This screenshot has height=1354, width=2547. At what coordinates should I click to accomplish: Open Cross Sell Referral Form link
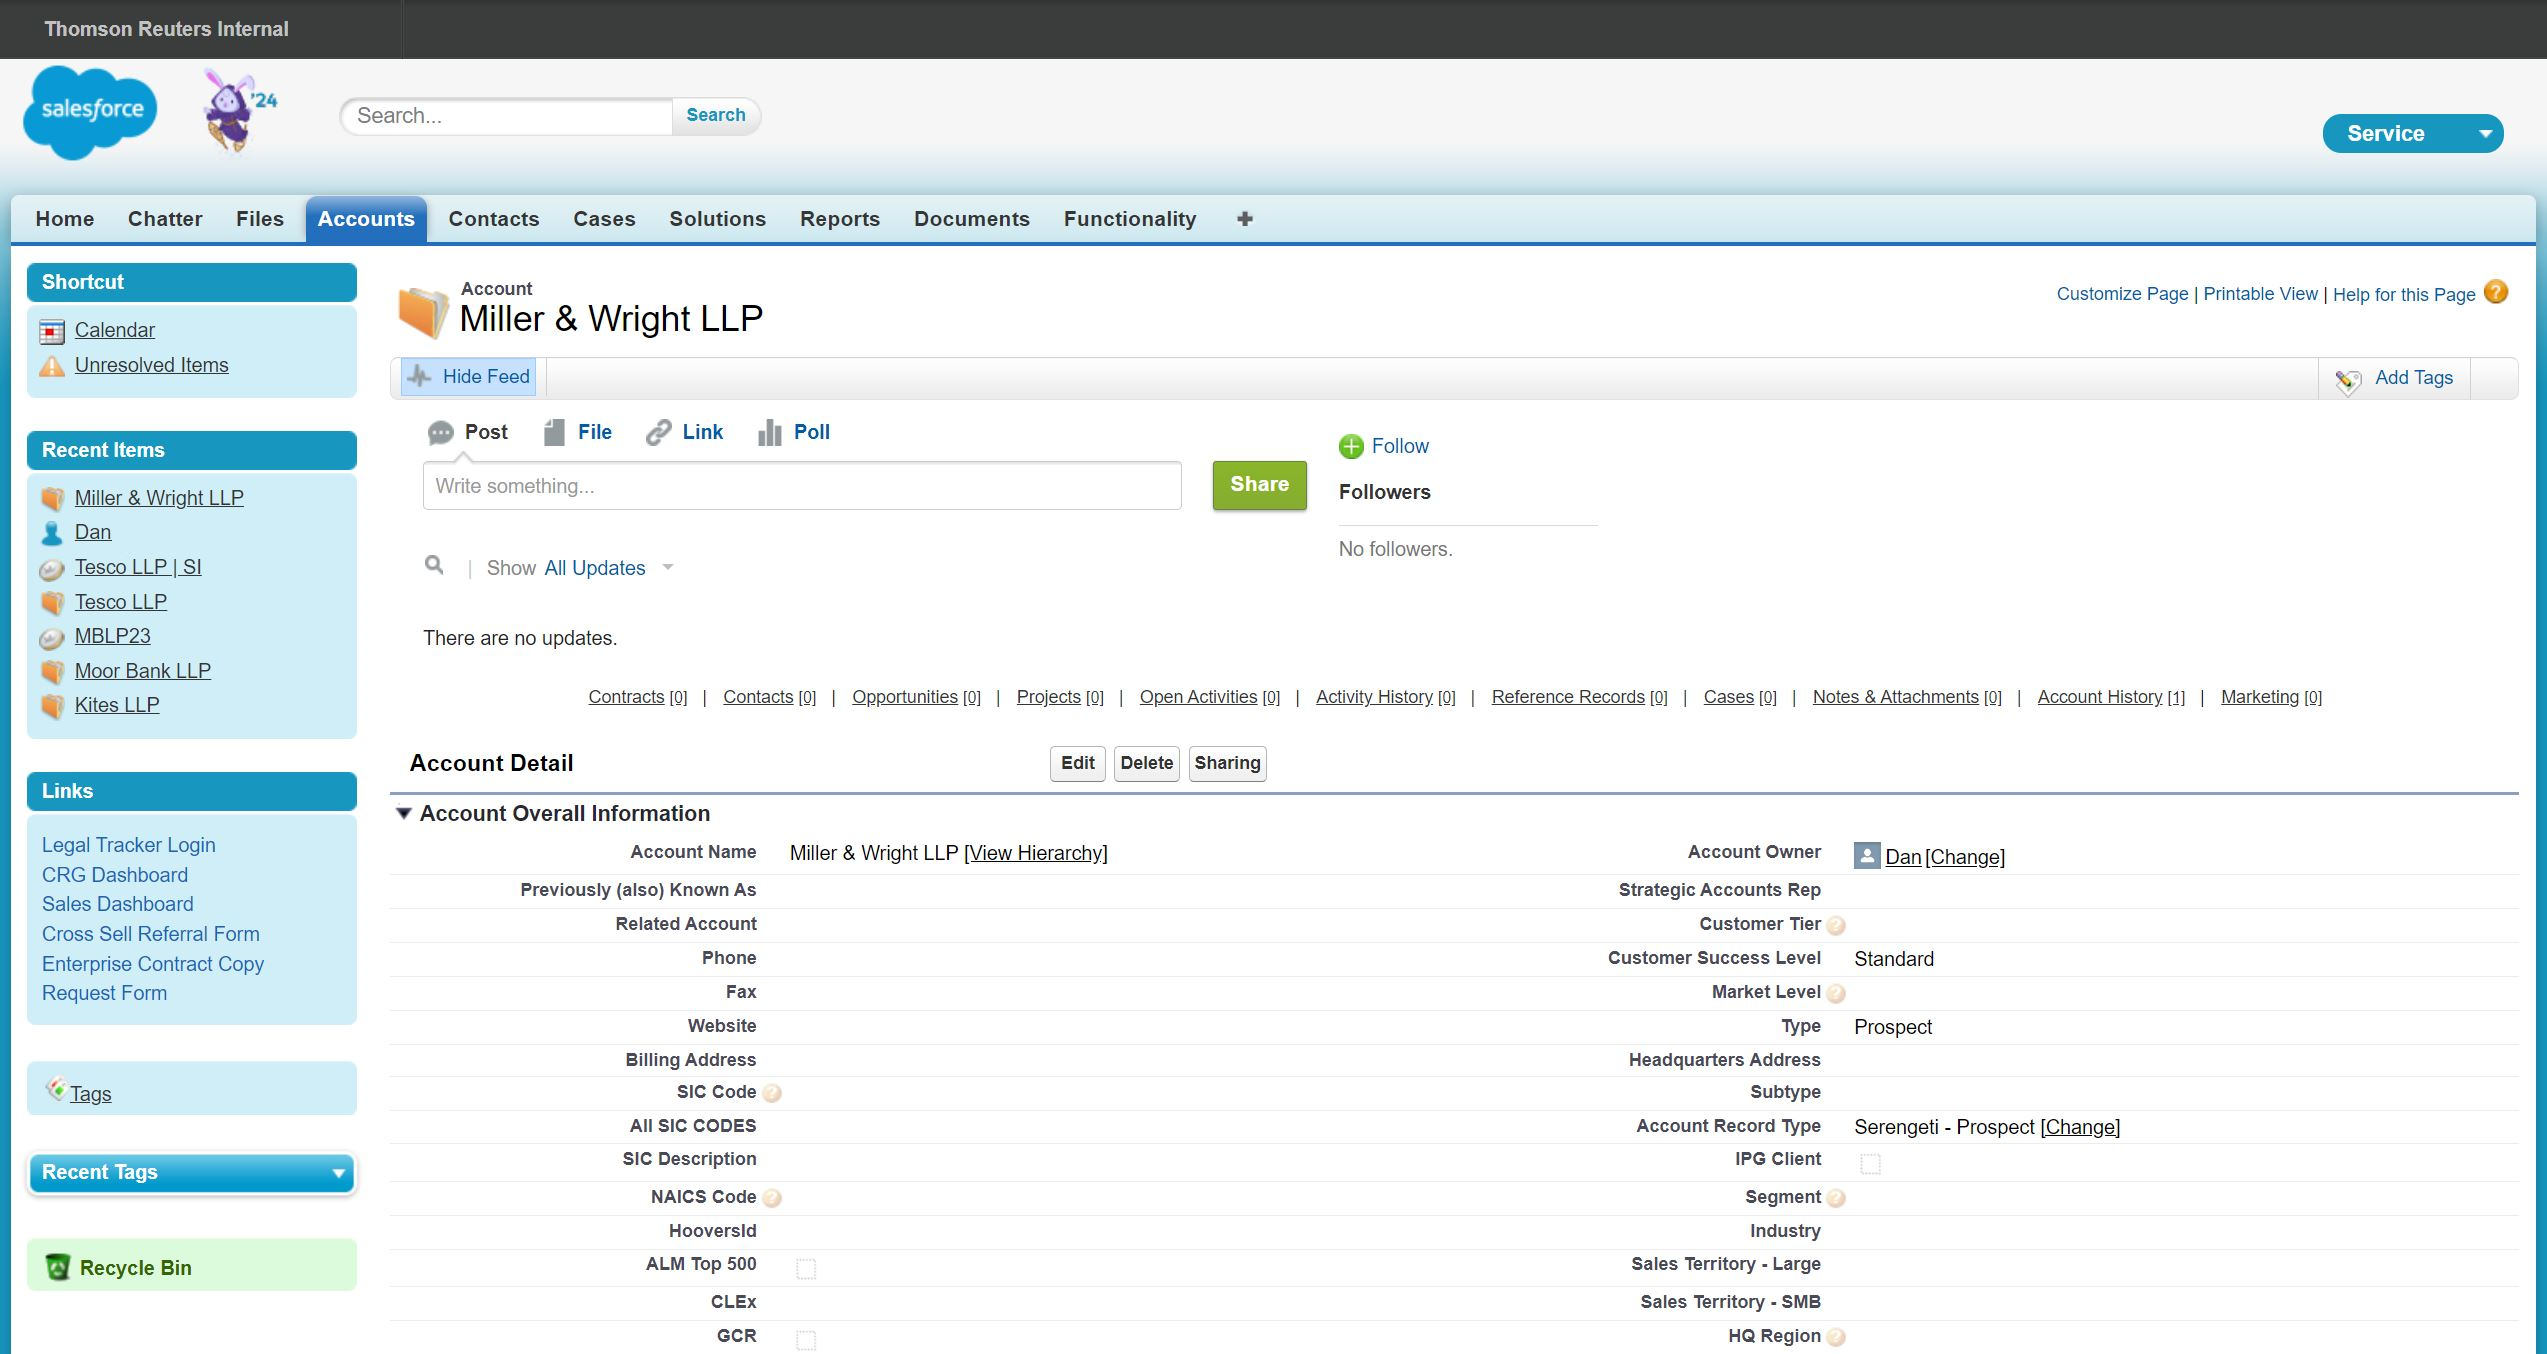[x=150, y=934]
